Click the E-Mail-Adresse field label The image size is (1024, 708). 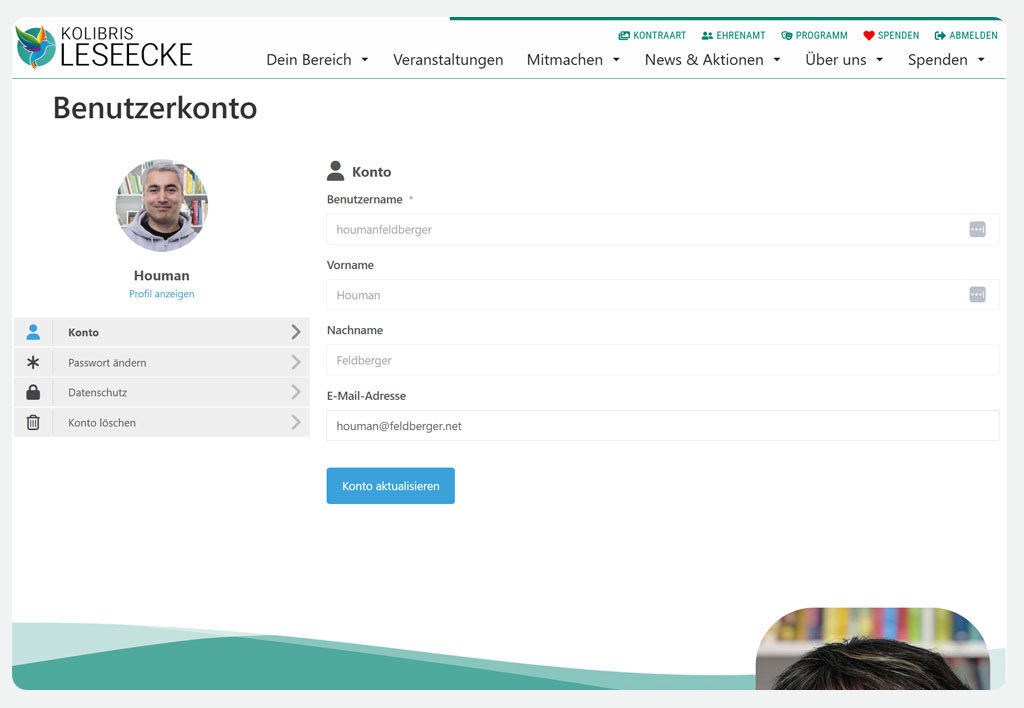point(366,396)
